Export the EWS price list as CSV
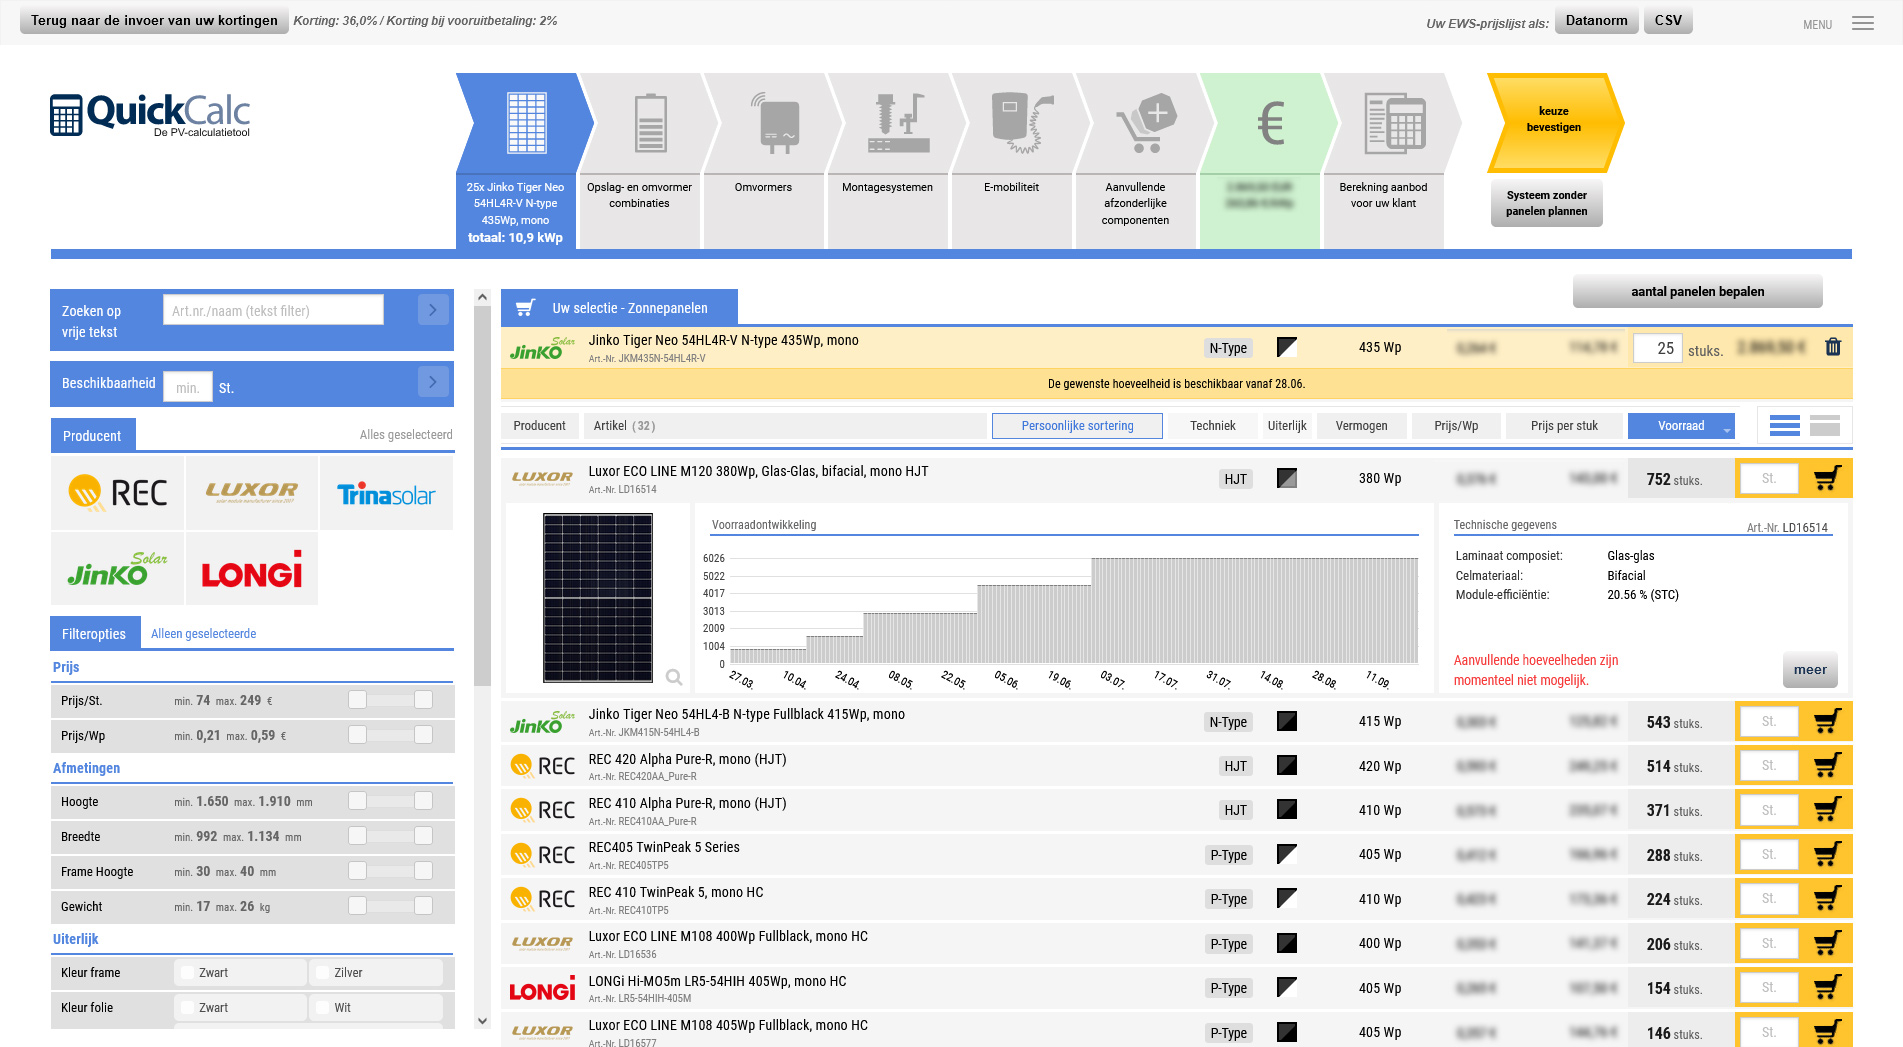The height and width of the screenshot is (1047, 1903). click(1667, 19)
